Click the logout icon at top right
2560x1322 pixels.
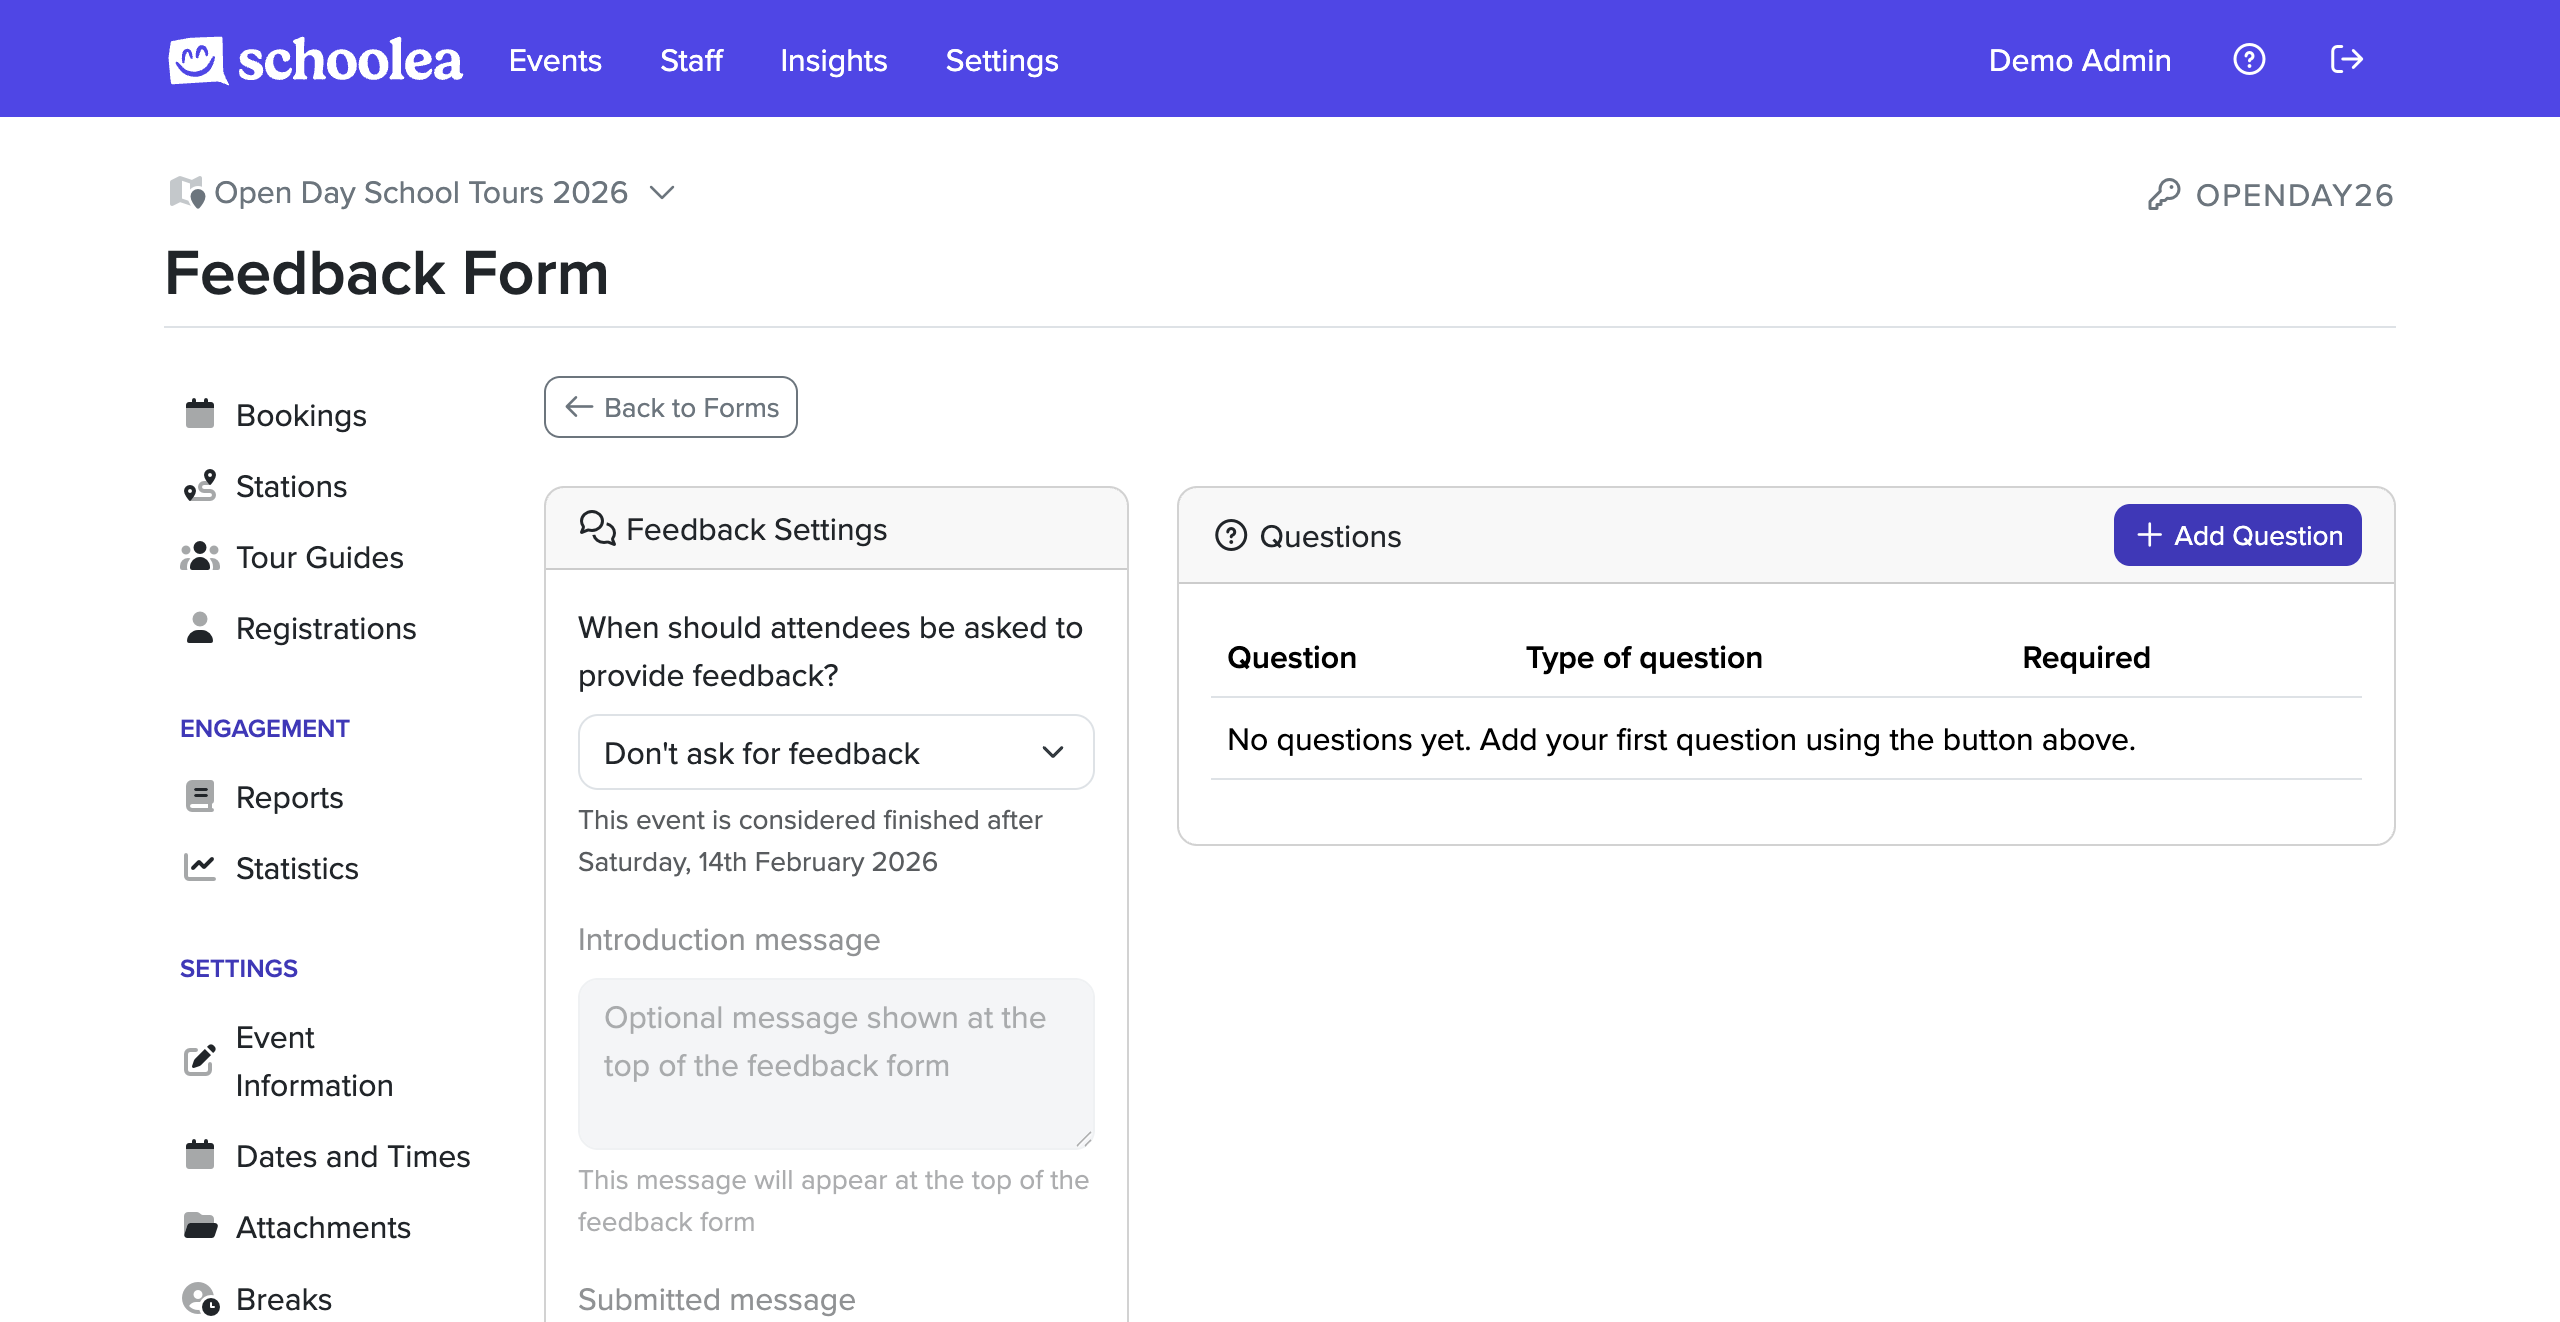click(x=2346, y=59)
